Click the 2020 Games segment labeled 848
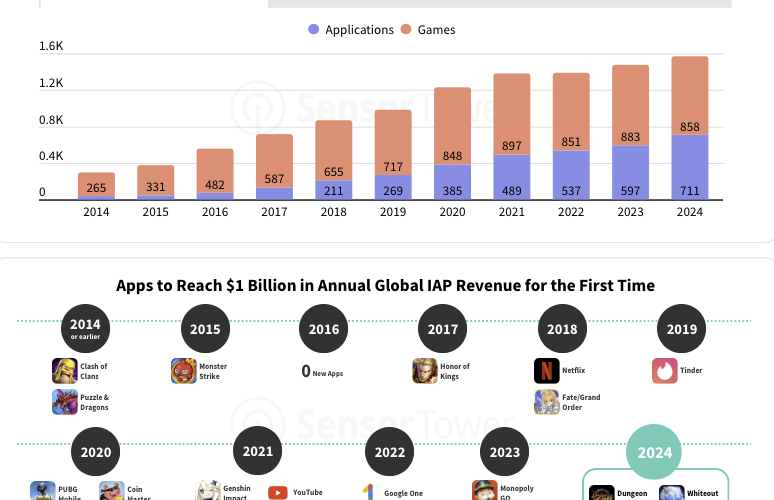The height and width of the screenshot is (500, 774). click(452, 126)
